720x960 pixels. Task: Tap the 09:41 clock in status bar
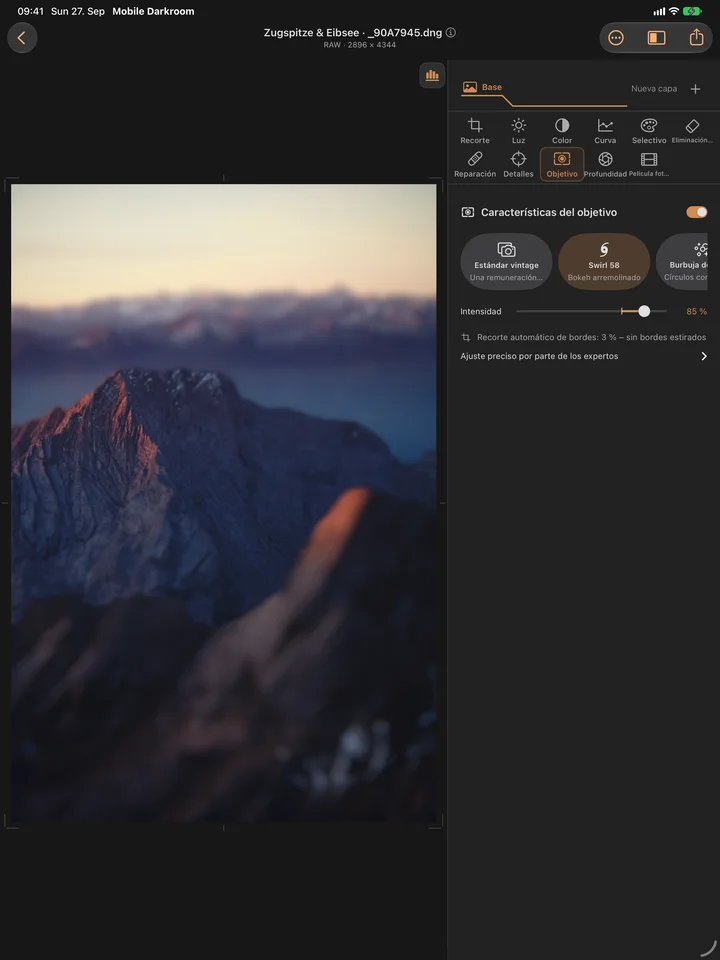[x=30, y=11]
